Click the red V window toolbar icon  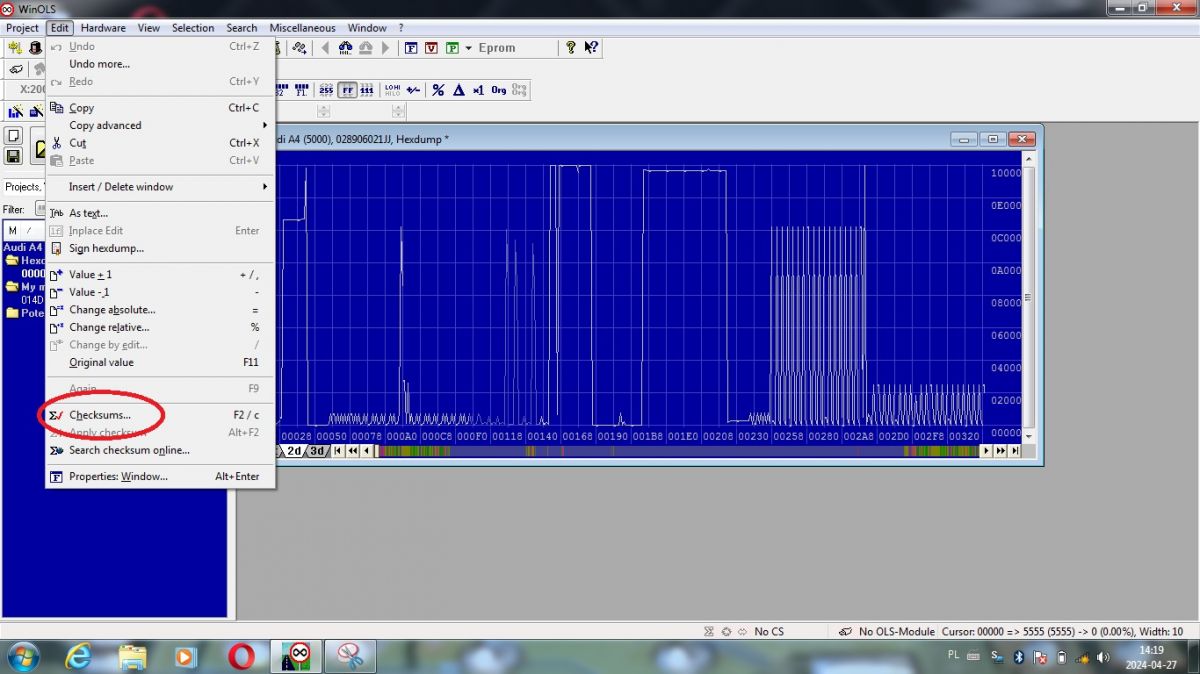coord(431,48)
